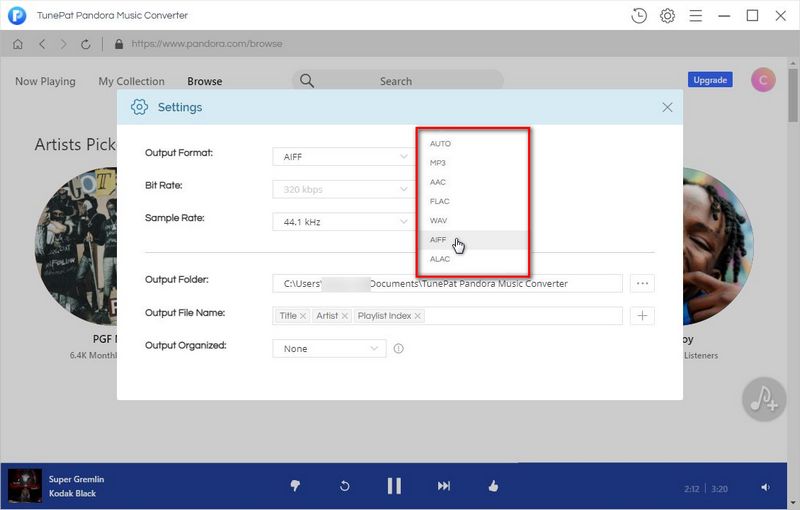Image resolution: width=800 pixels, height=510 pixels.
Task: Click the Settings gear icon in dialog header
Action: point(139,107)
